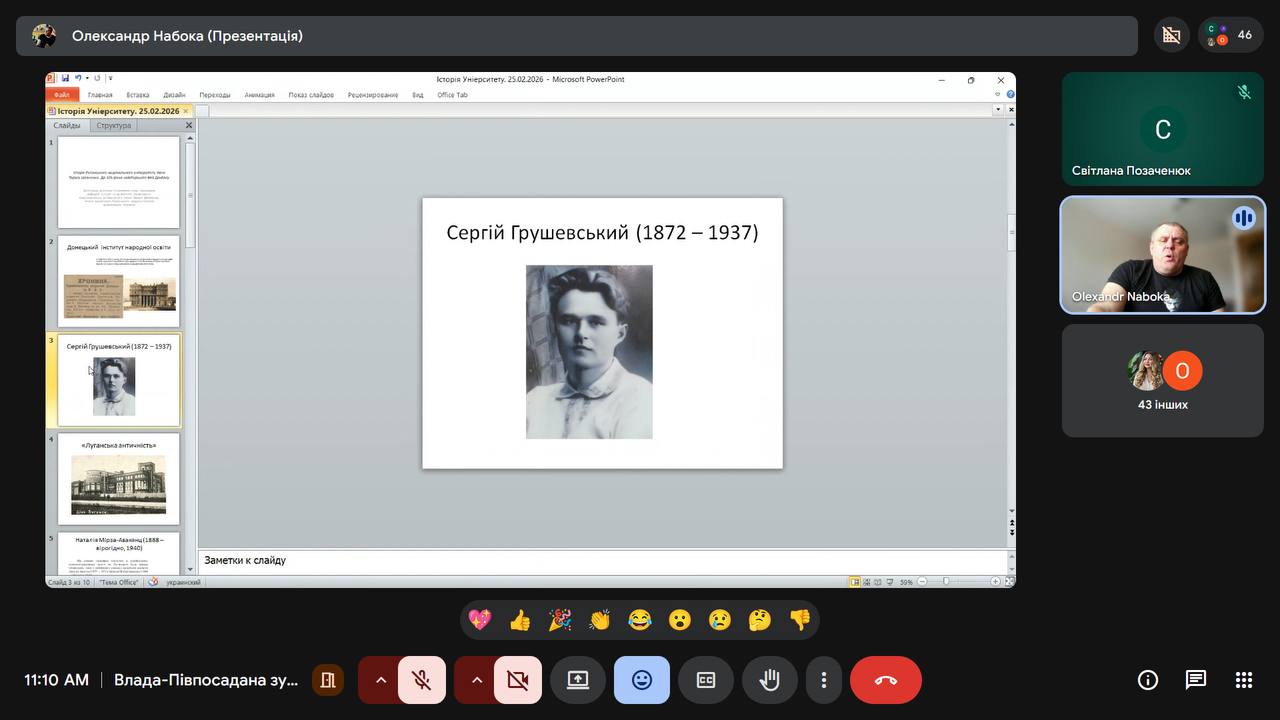Select slide 4 «Луганська античність» thumbnail
This screenshot has width=1280, height=720.
pyautogui.click(x=118, y=479)
